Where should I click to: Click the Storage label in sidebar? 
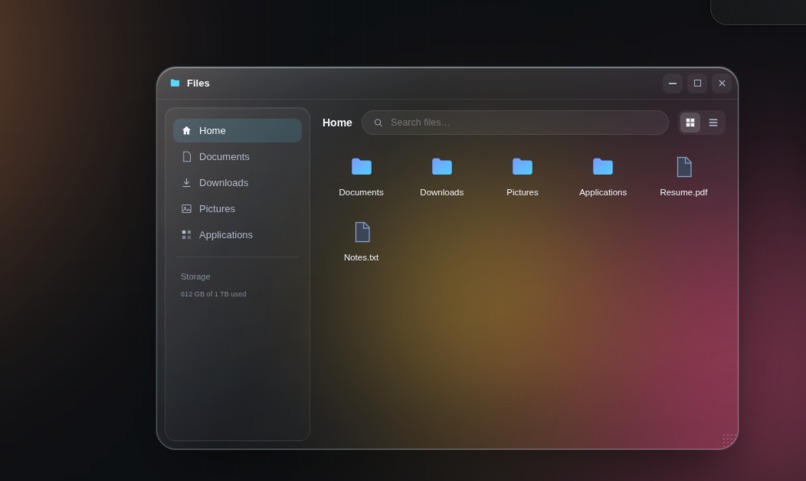point(195,276)
